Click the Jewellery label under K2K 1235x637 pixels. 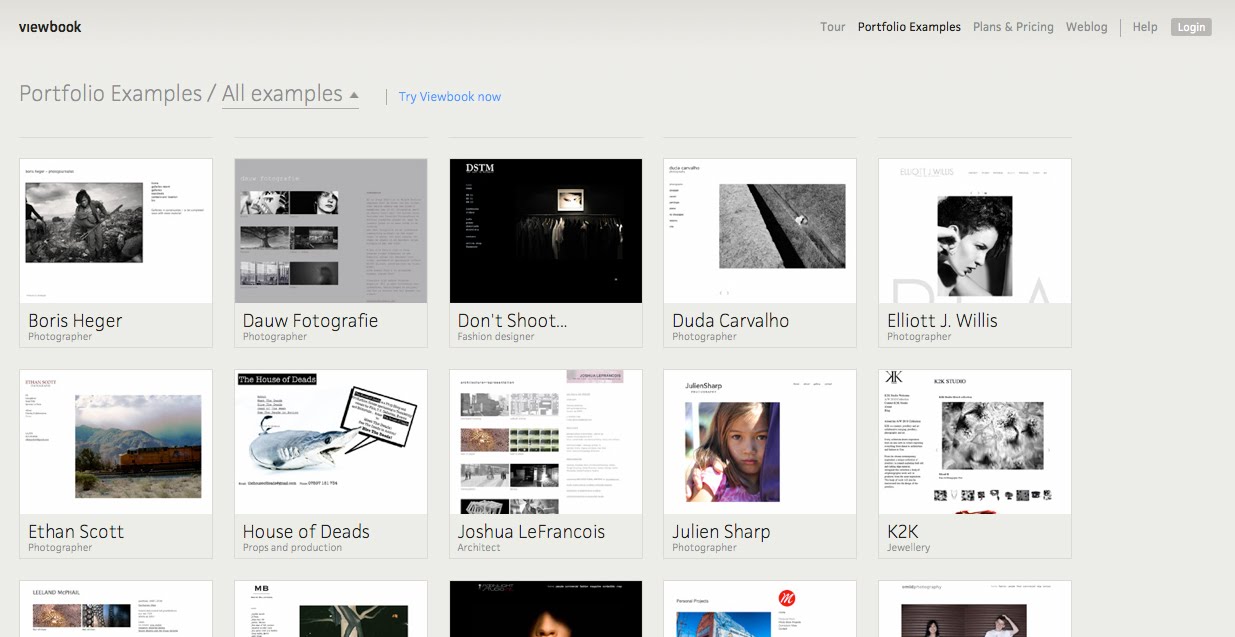point(908,548)
